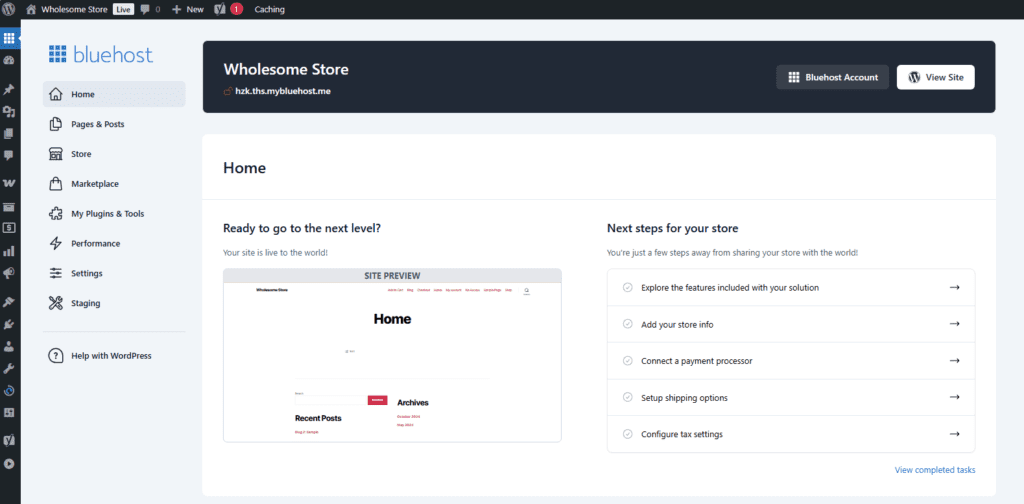Click the site preview thumbnail
The width and height of the screenshot is (1024, 504).
coord(392,355)
